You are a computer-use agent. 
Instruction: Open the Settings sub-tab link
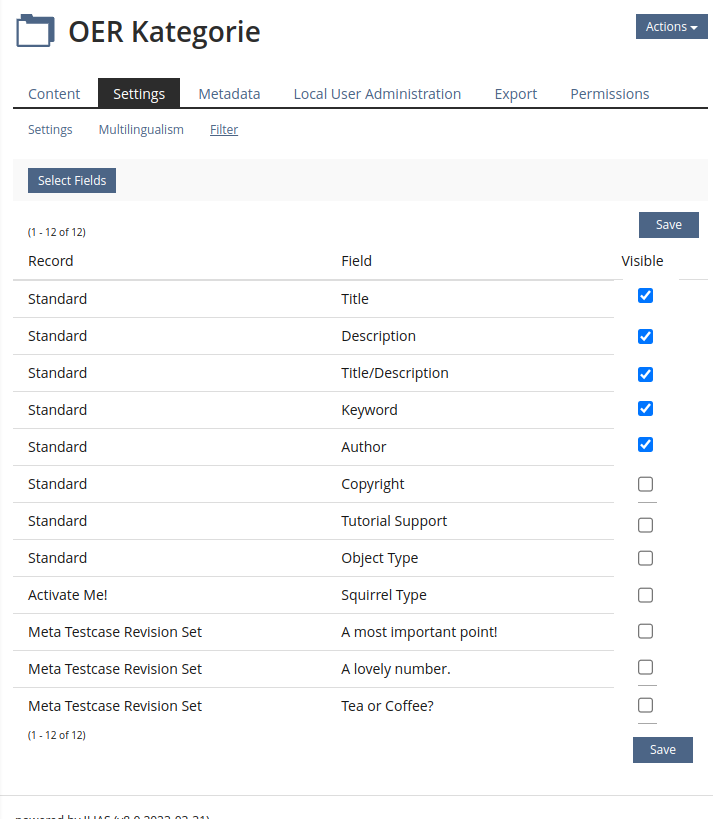(x=50, y=130)
